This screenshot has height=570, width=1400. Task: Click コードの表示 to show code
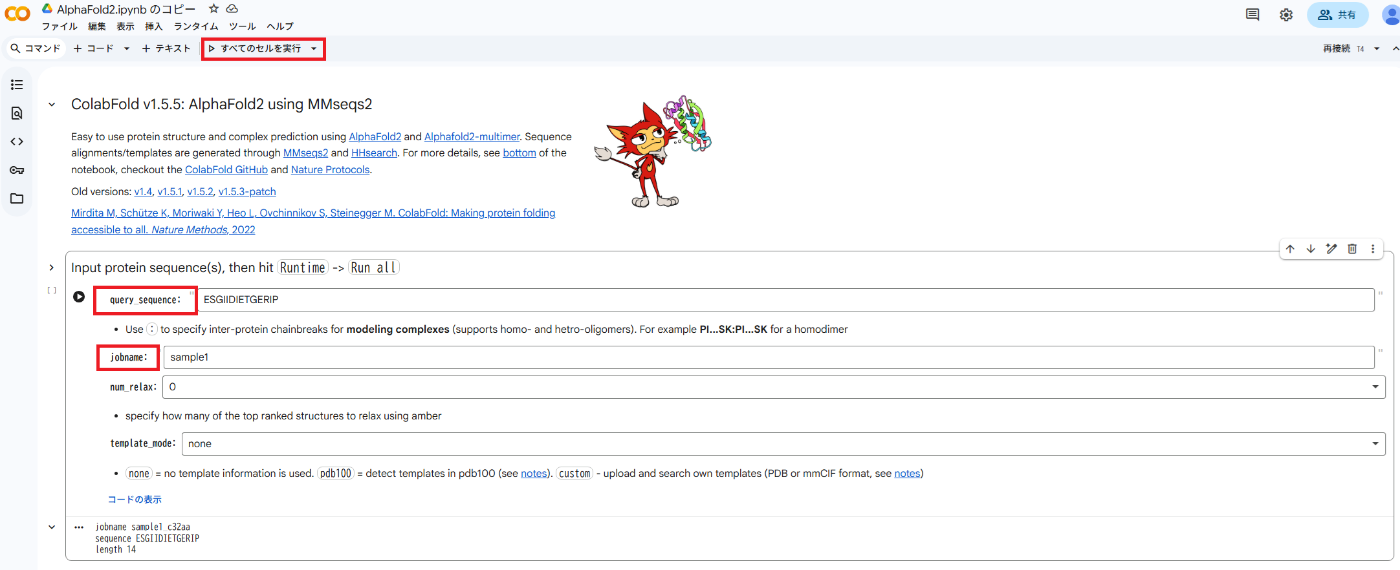[134, 499]
